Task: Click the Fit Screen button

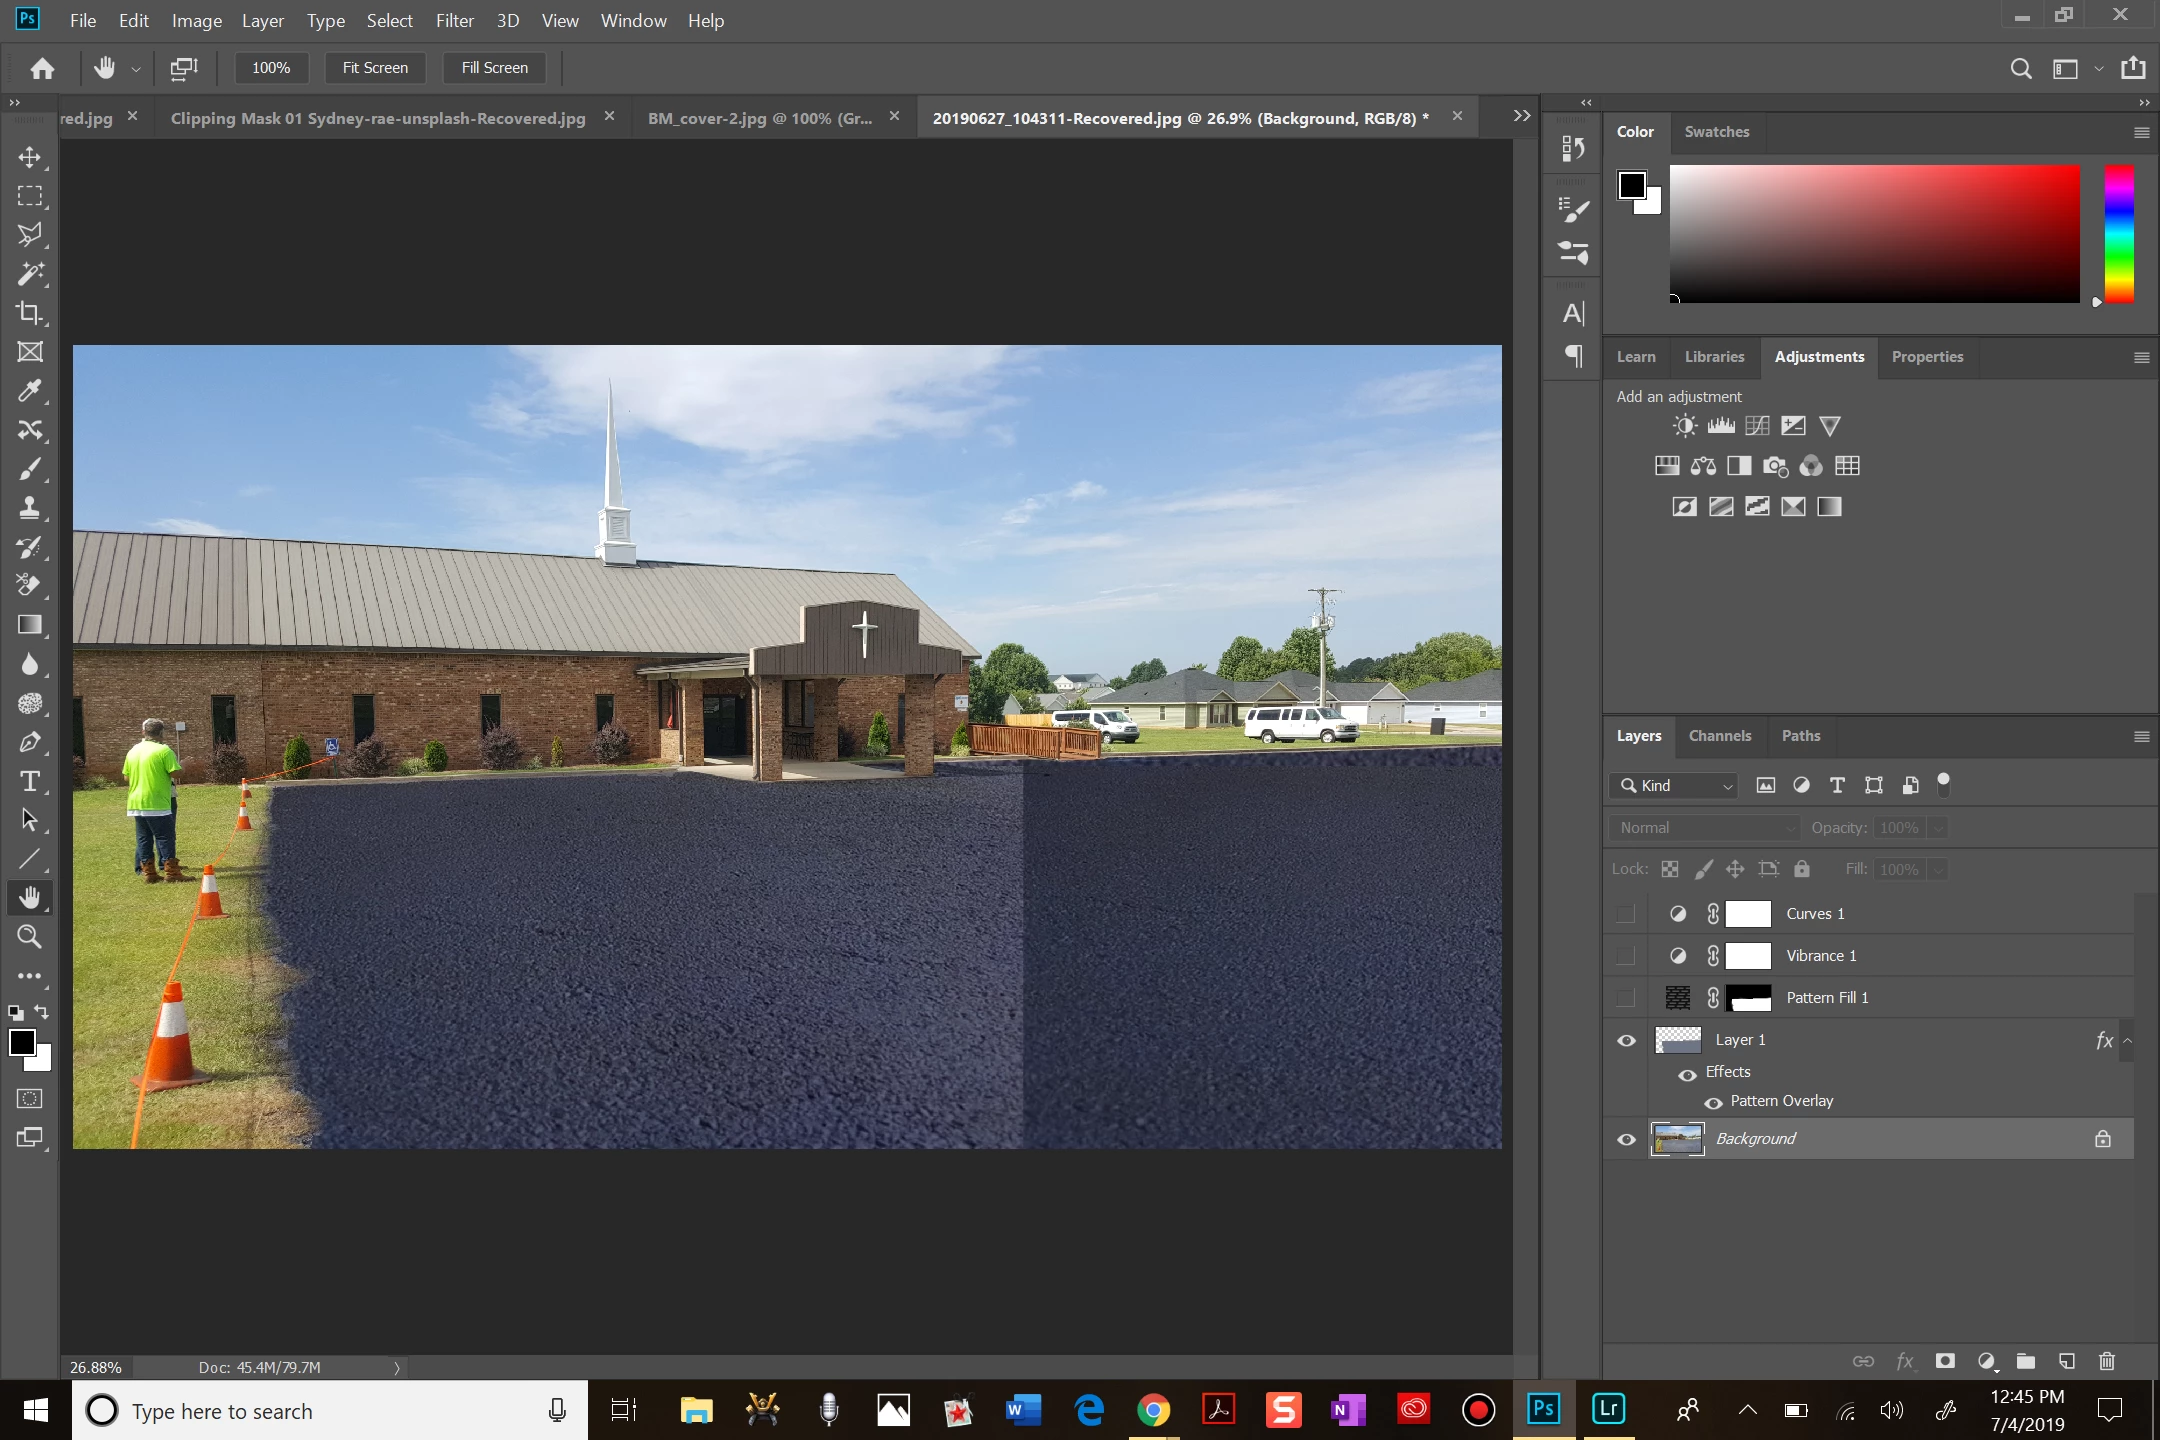Action: pos(375,68)
